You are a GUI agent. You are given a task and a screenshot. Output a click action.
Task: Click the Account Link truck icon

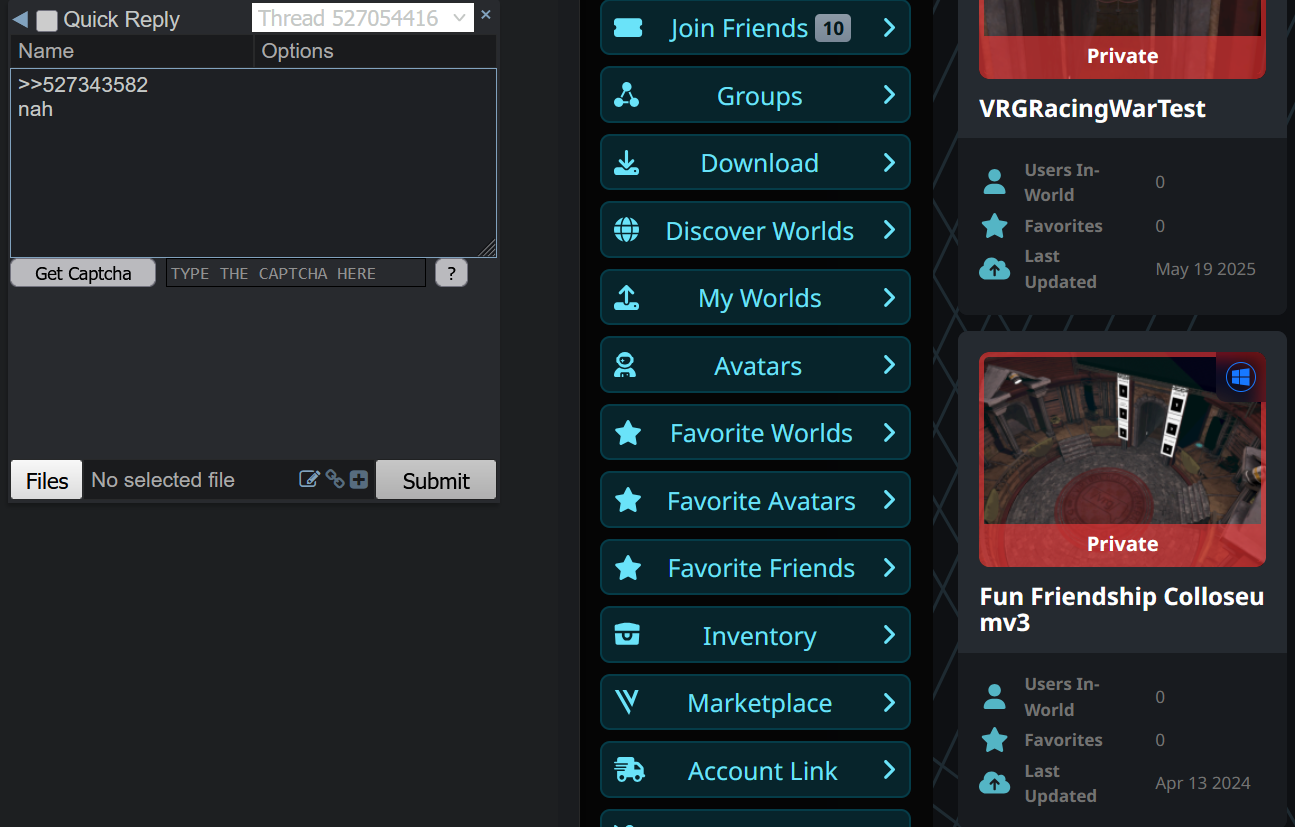[629, 770]
